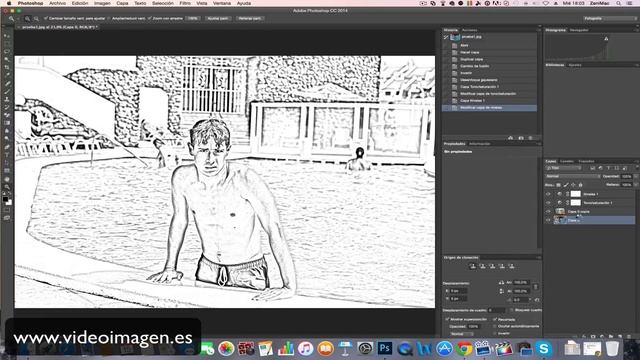Image resolution: width=640 pixels, height=360 pixels.
Task: Click the 100% button in options bar
Action: 193,18
